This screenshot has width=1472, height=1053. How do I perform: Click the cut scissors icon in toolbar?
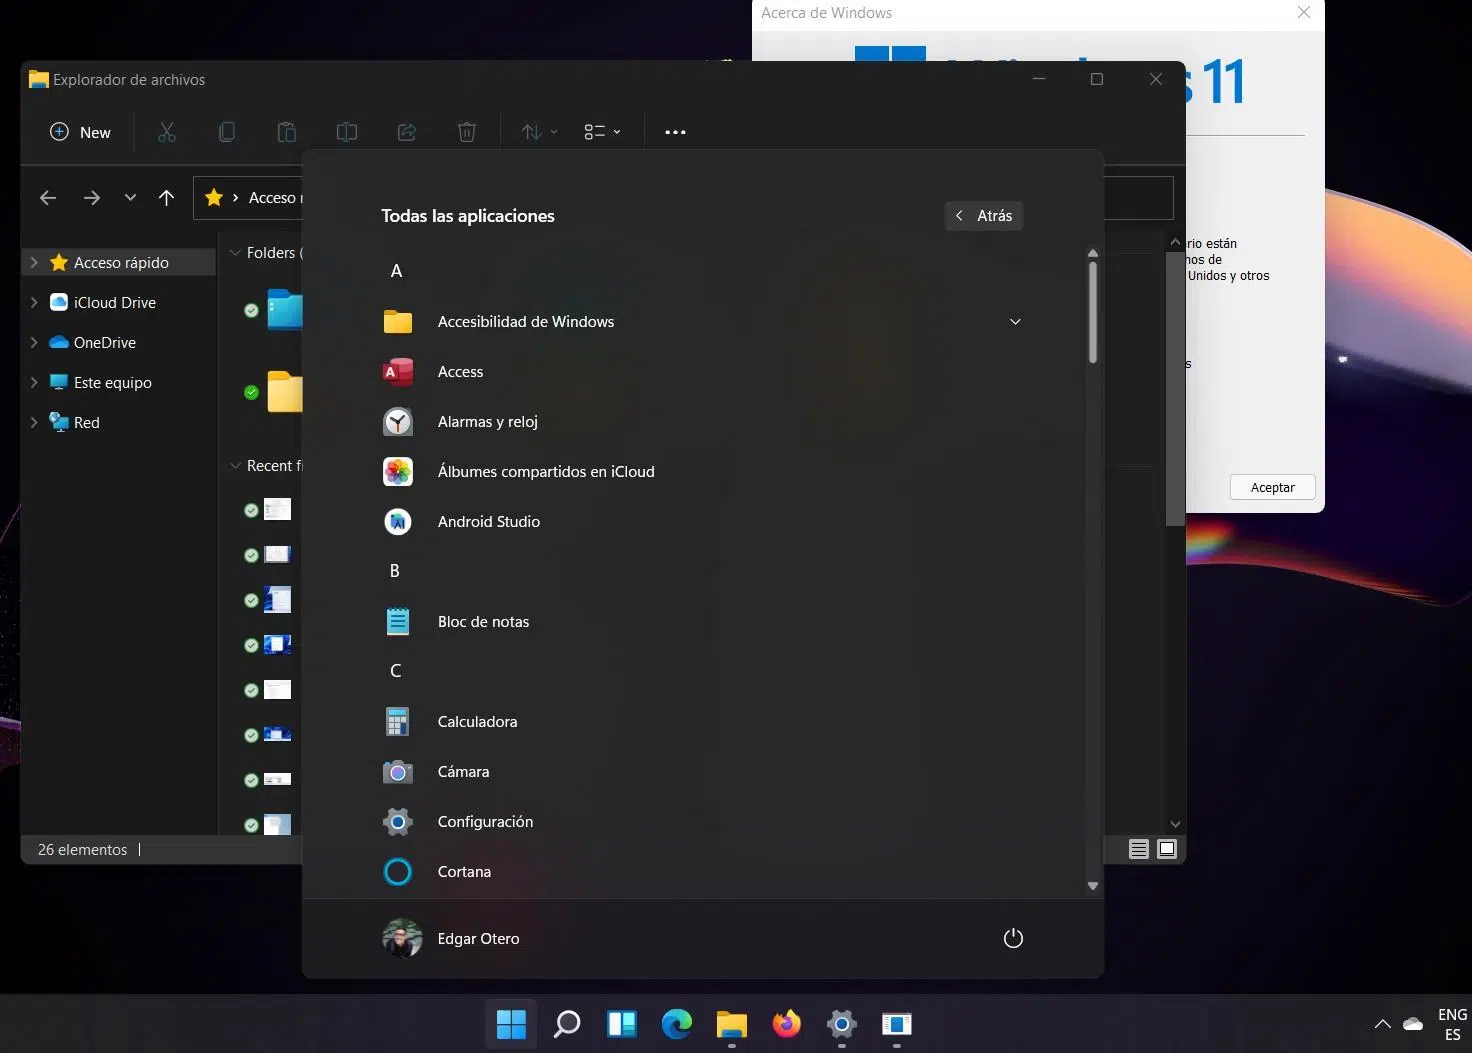[167, 132]
